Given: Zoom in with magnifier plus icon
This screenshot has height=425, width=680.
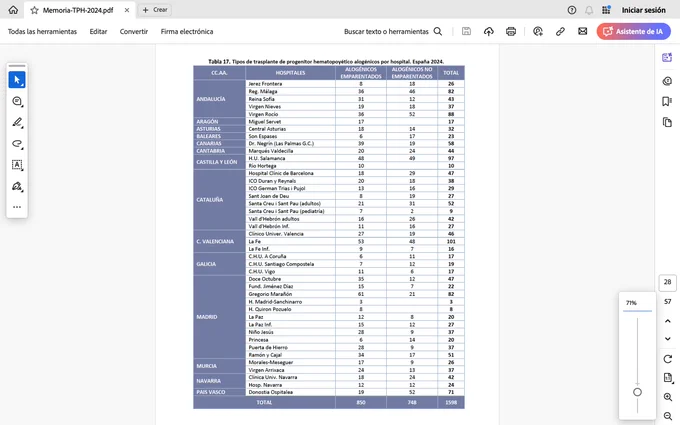Looking at the screenshot, I should [667, 397].
